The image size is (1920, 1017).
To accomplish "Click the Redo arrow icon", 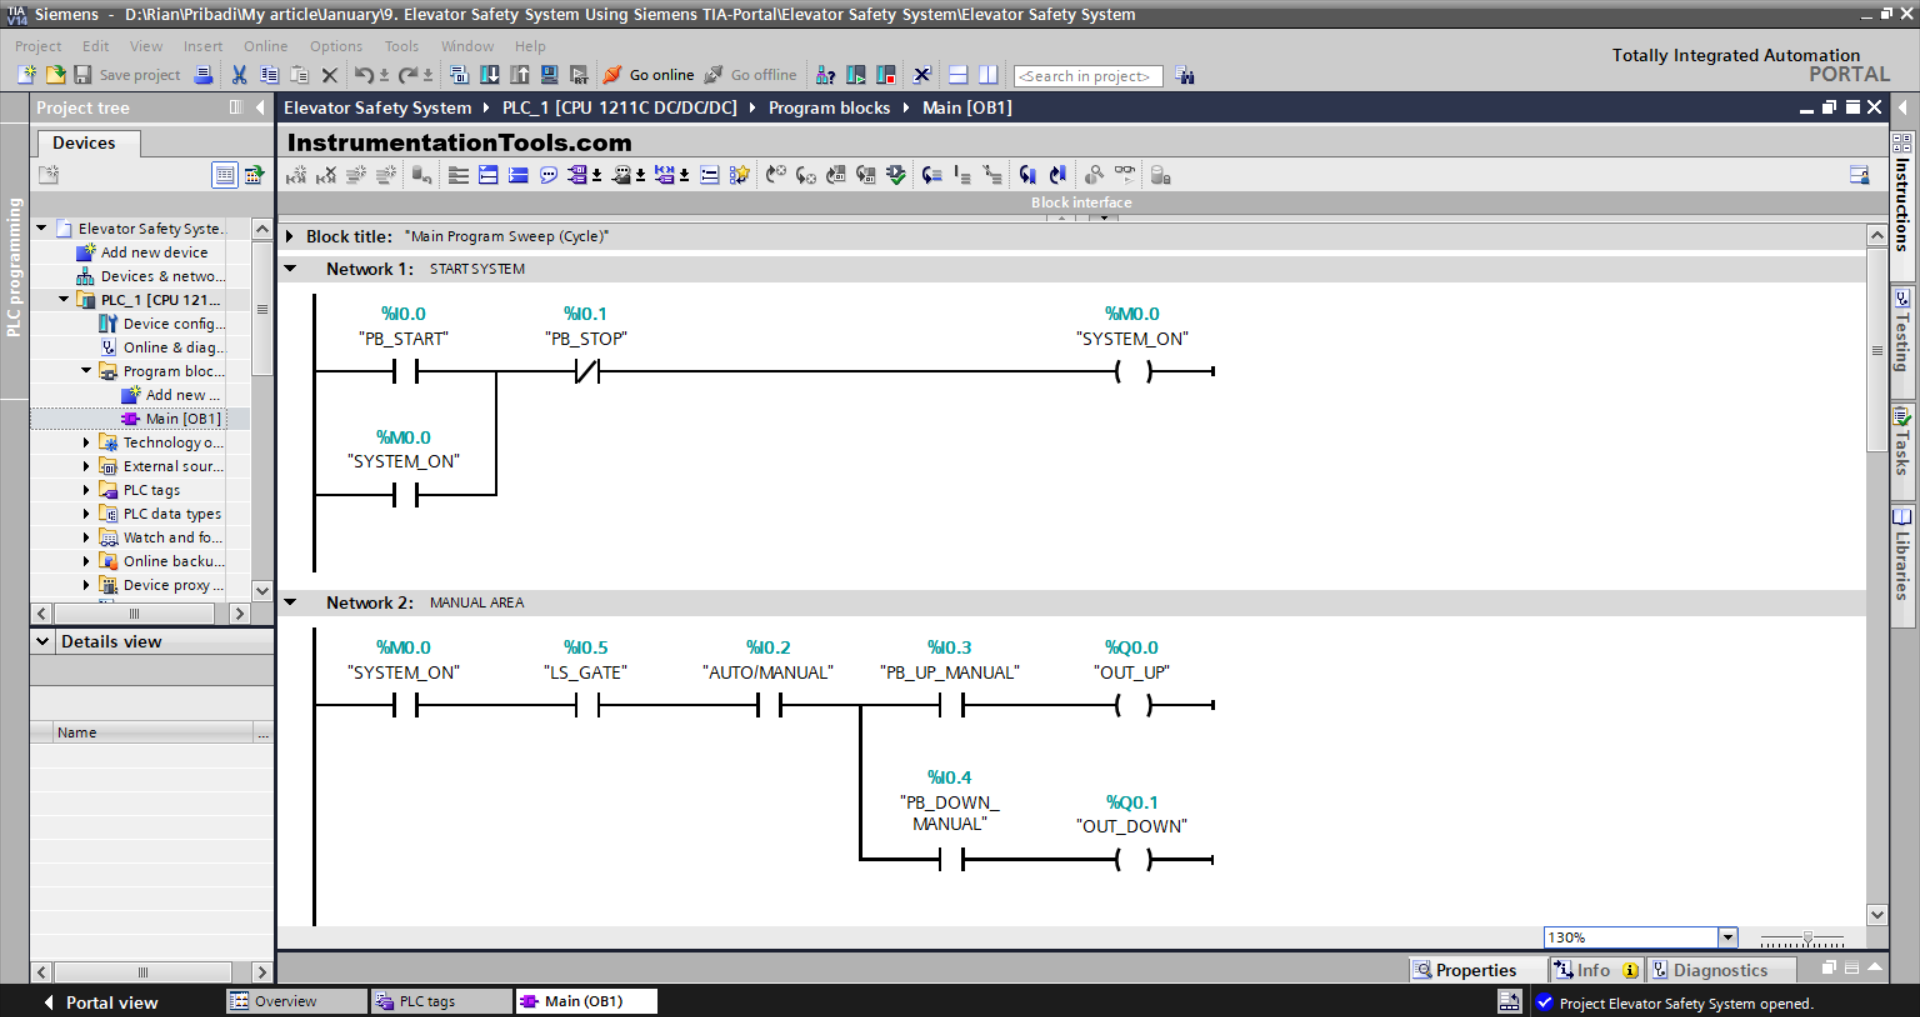I will [x=408, y=75].
